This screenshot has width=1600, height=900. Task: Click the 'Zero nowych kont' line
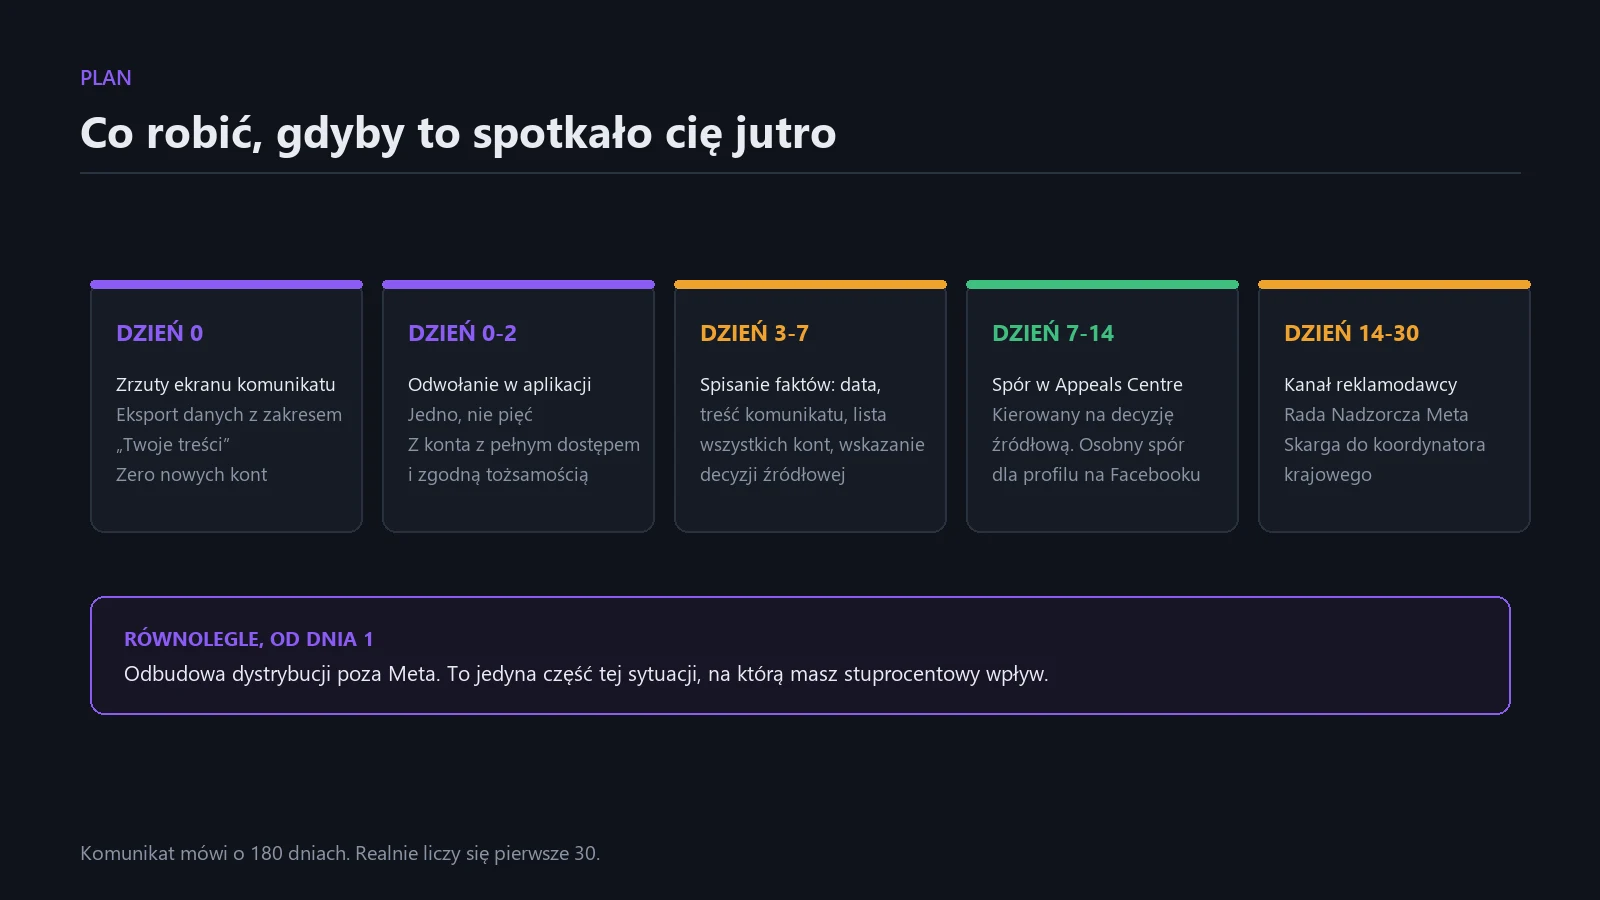coord(192,475)
